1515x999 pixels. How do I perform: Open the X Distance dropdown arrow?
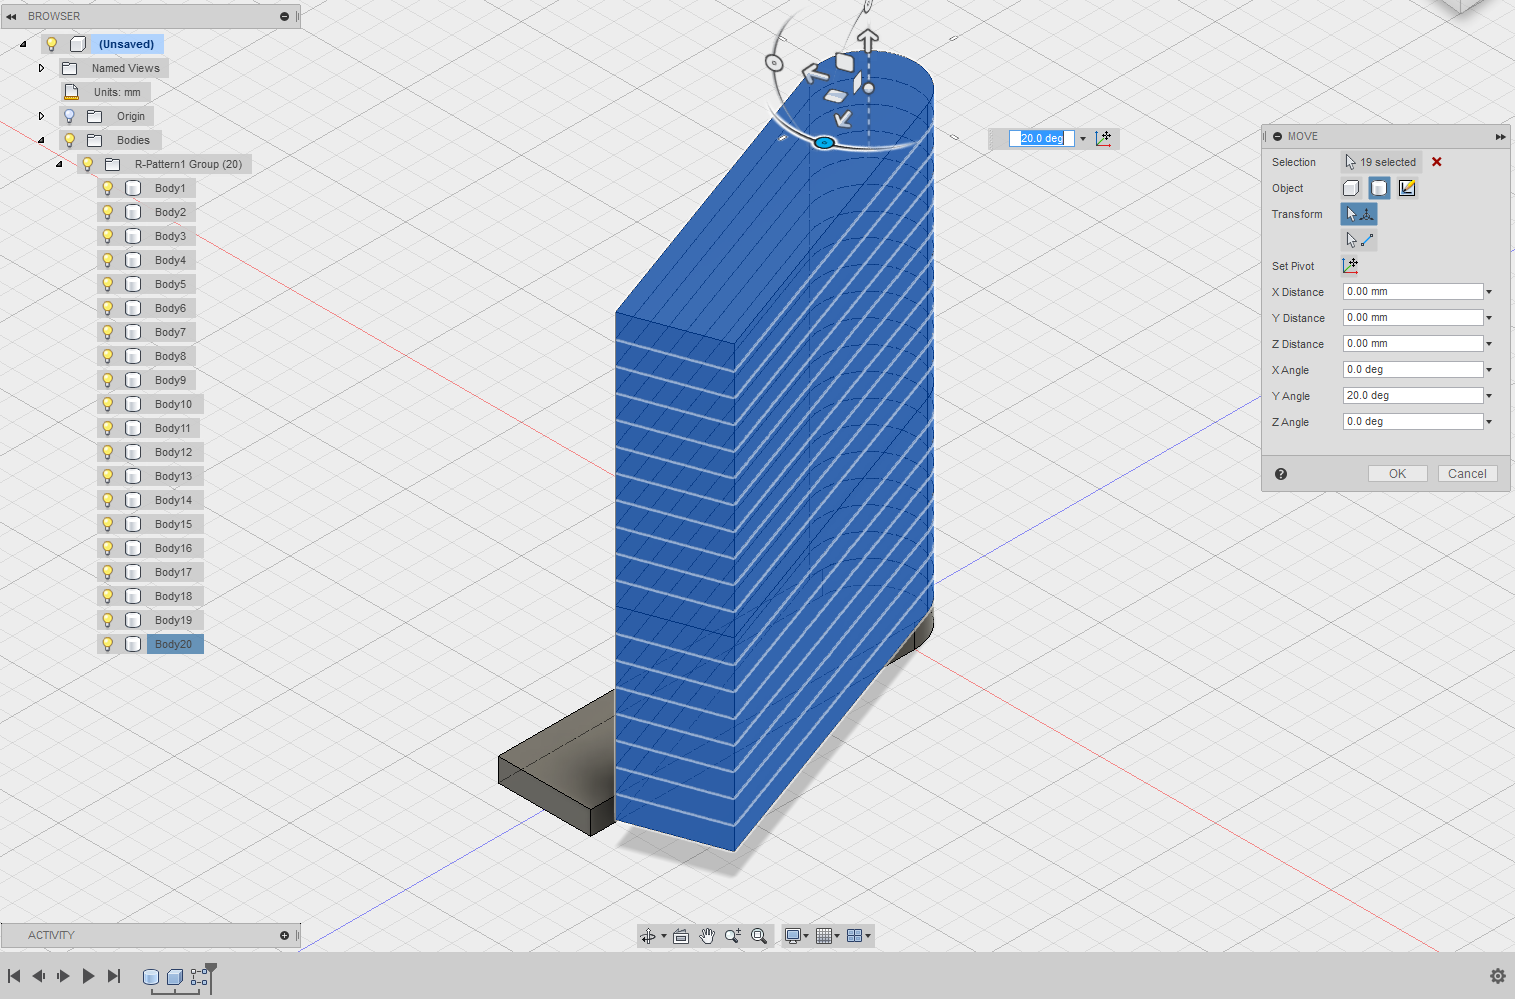(x=1489, y=292)
